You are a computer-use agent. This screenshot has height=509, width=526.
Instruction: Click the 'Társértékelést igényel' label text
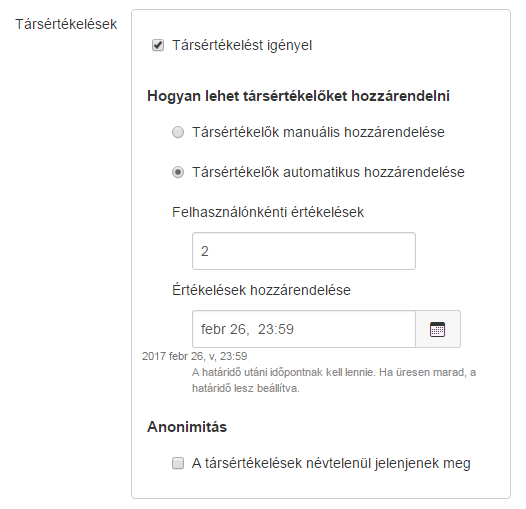(242, 45)
